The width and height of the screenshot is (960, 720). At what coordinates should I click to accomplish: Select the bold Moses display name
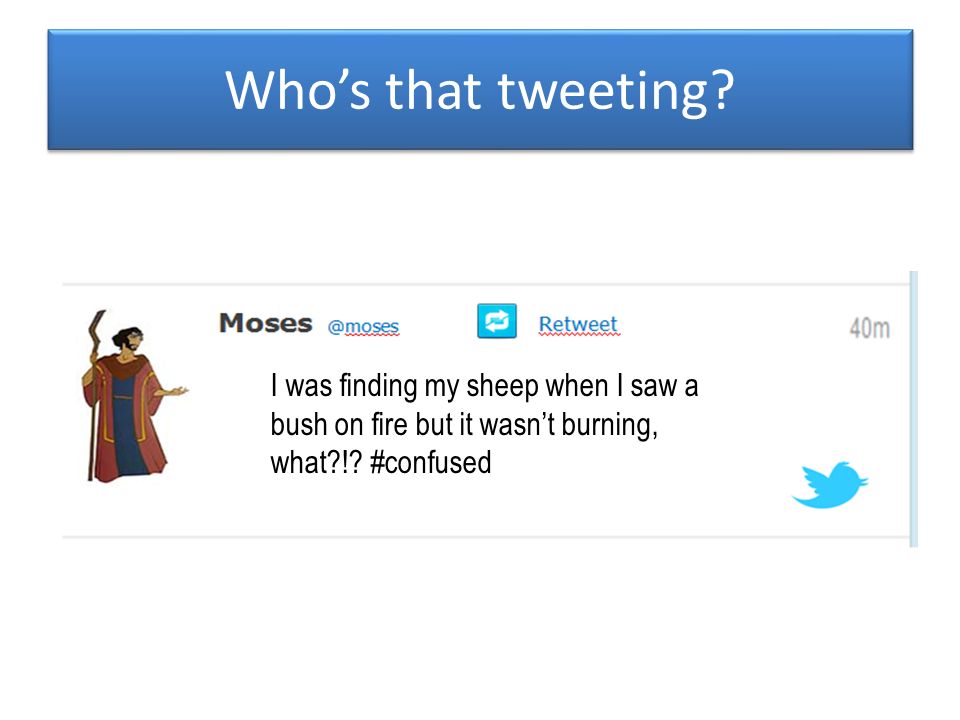click(266, 323)
